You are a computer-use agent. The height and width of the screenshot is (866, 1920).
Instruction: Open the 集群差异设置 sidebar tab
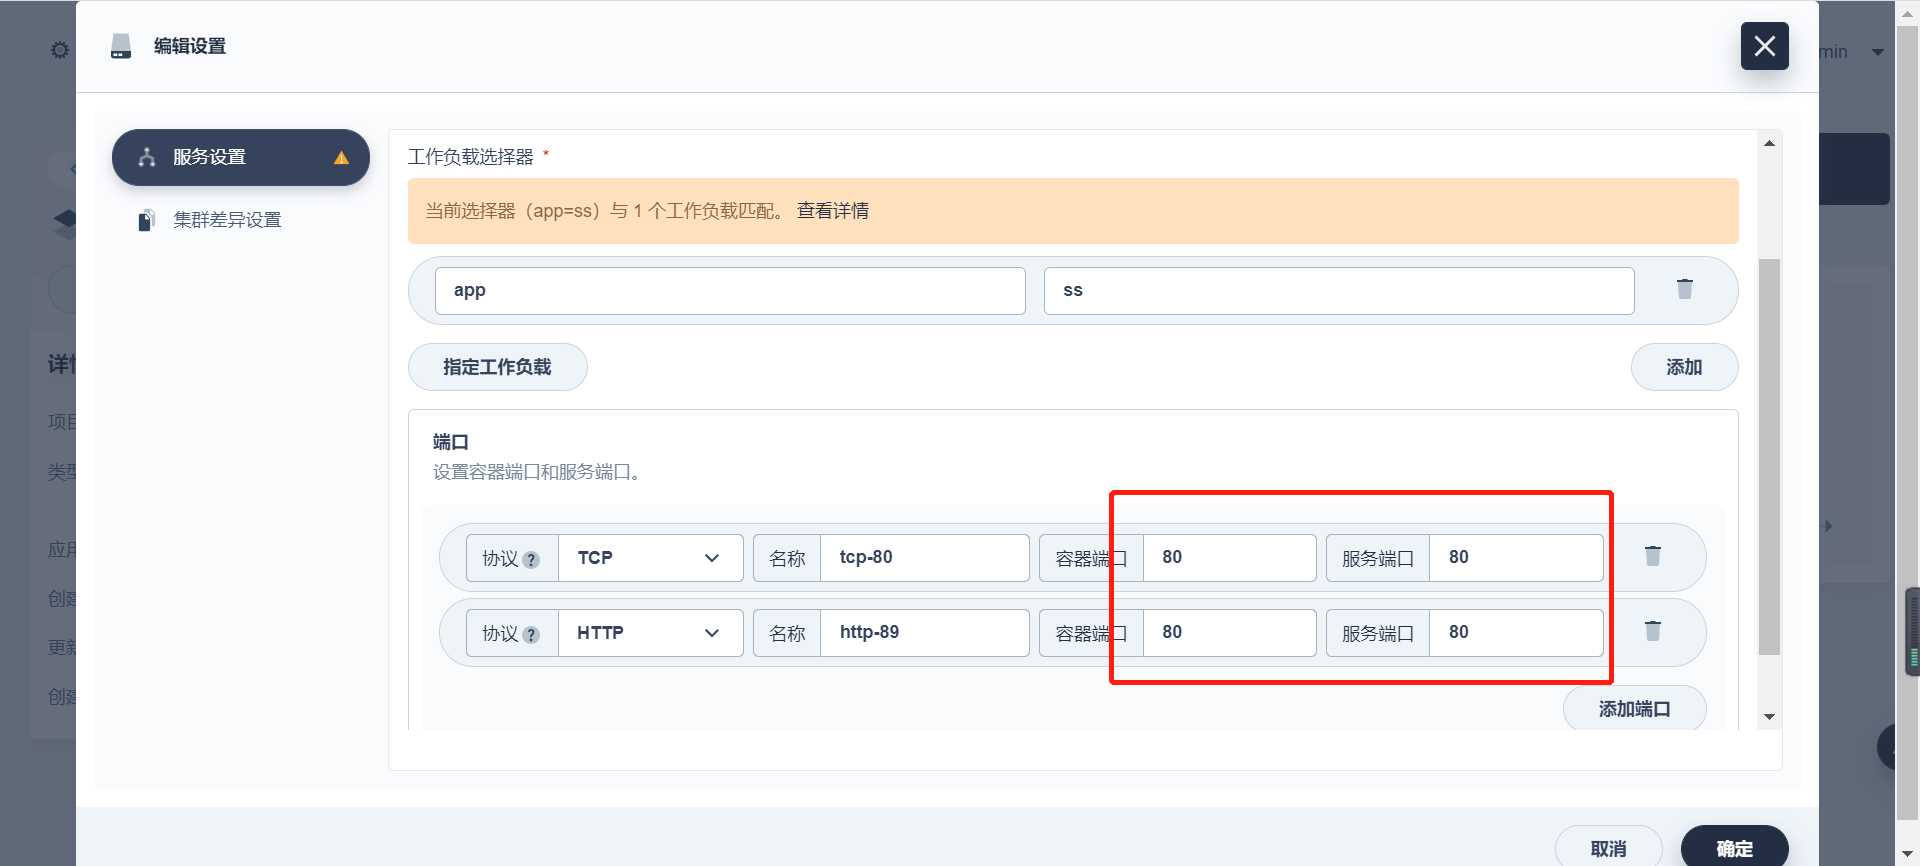(x=227, y=220)
